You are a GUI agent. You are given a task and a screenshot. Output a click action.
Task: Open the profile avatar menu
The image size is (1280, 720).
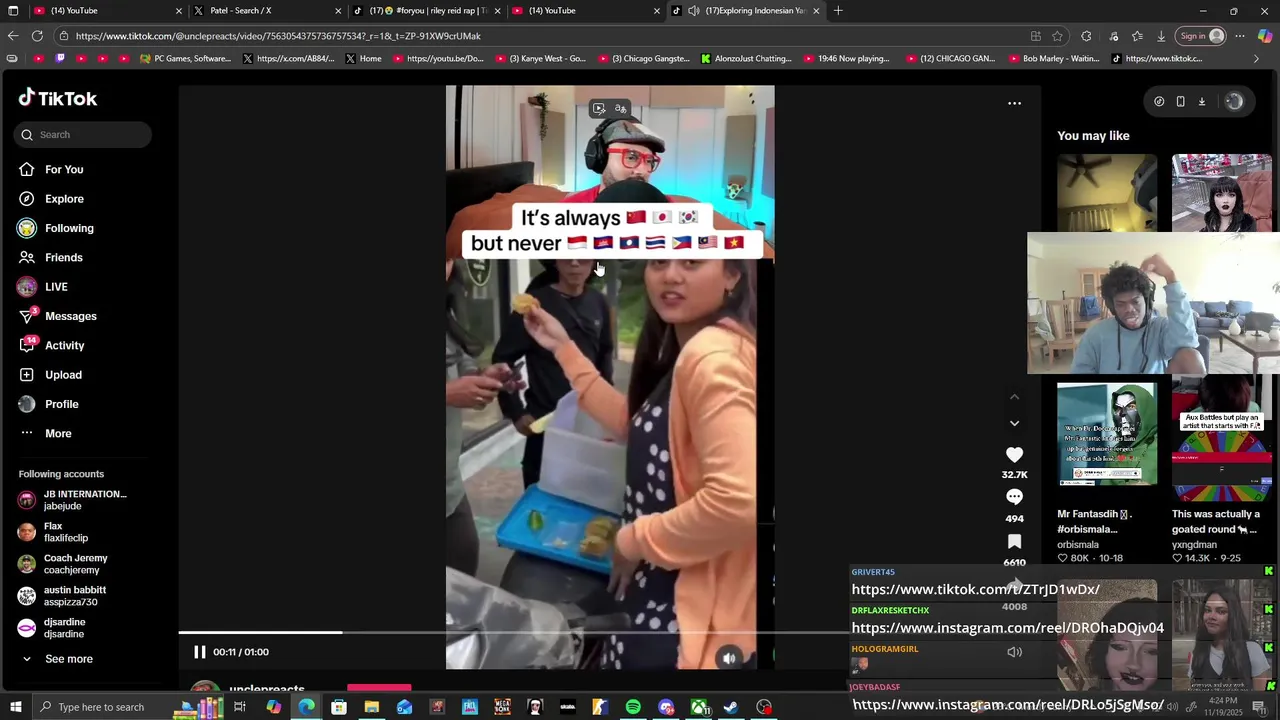click(x=1234, y=101)
